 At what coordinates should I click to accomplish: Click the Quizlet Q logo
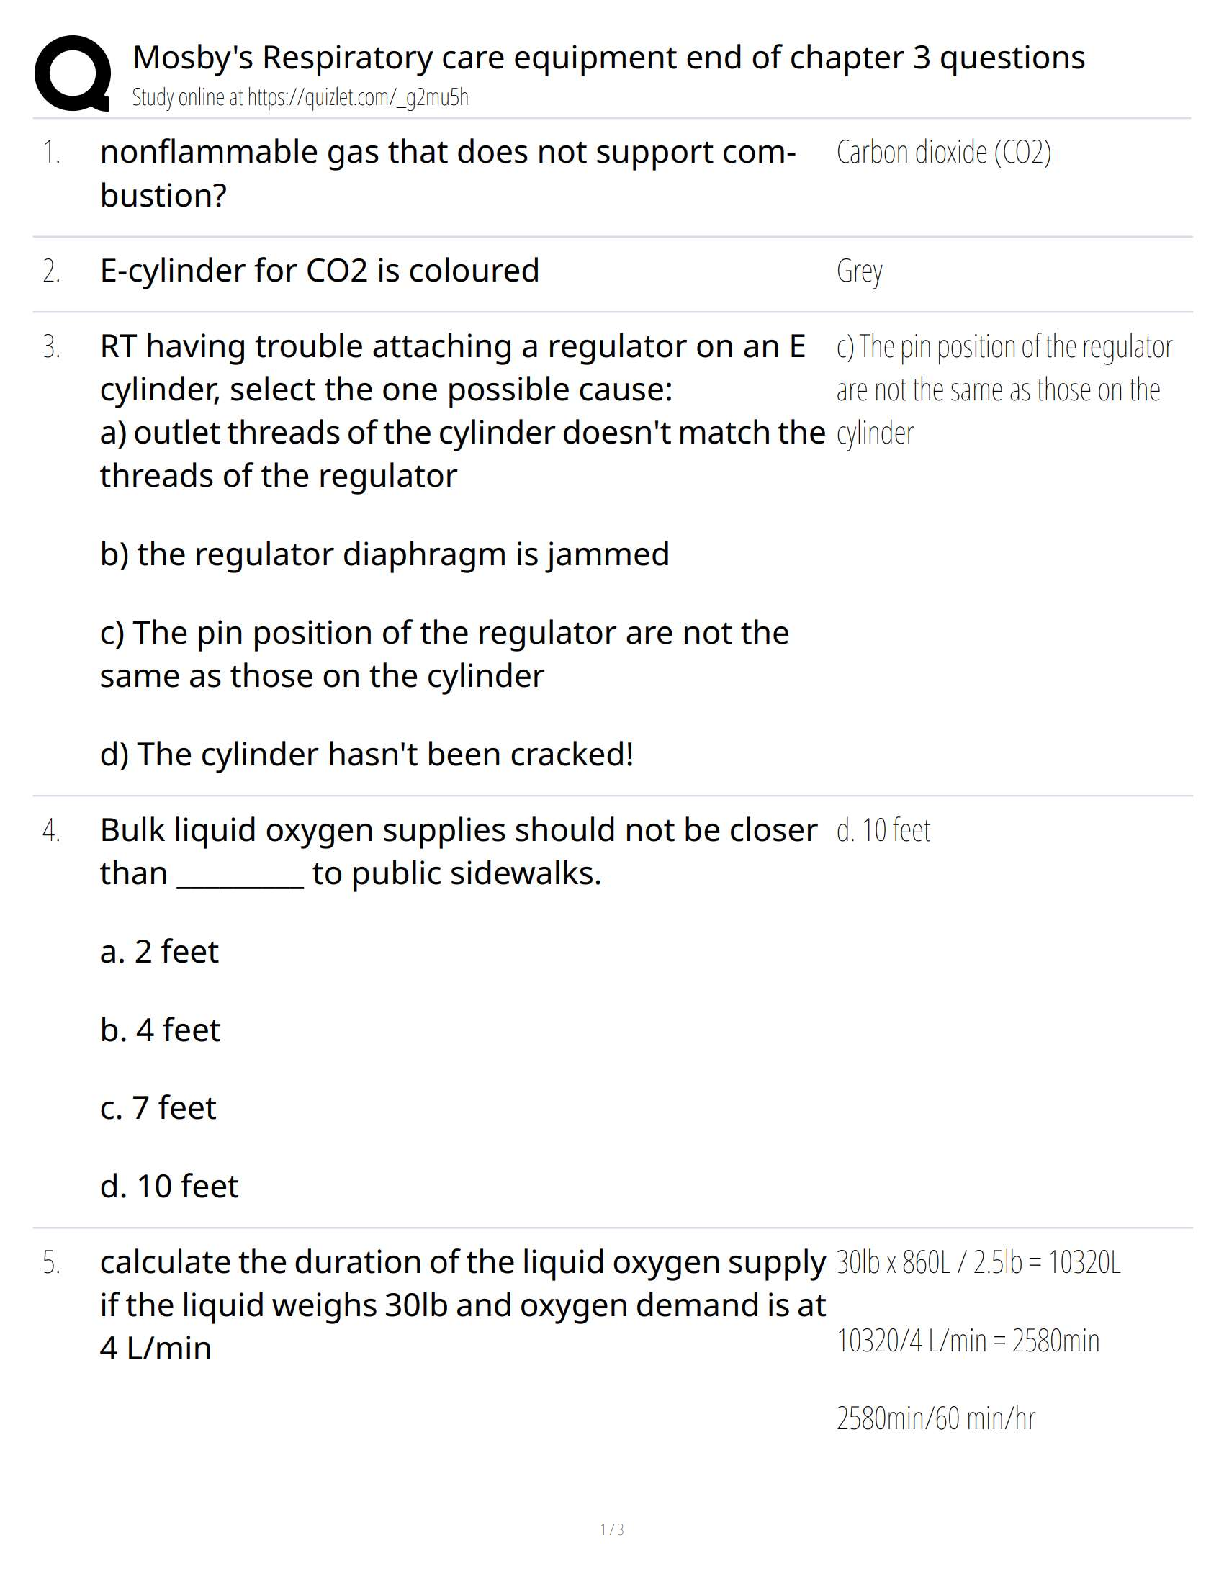tap(72, 73)
